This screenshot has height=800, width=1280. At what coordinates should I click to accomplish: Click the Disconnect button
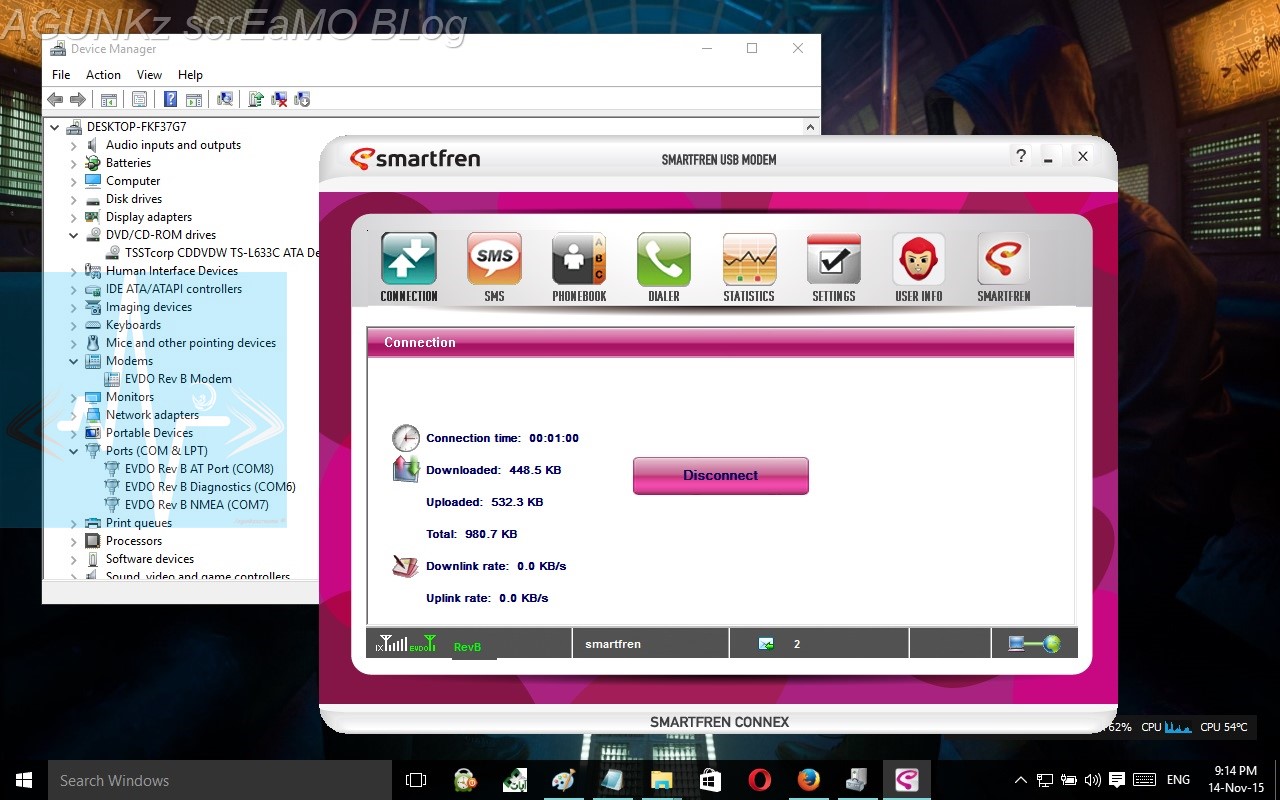coord(720,475)
